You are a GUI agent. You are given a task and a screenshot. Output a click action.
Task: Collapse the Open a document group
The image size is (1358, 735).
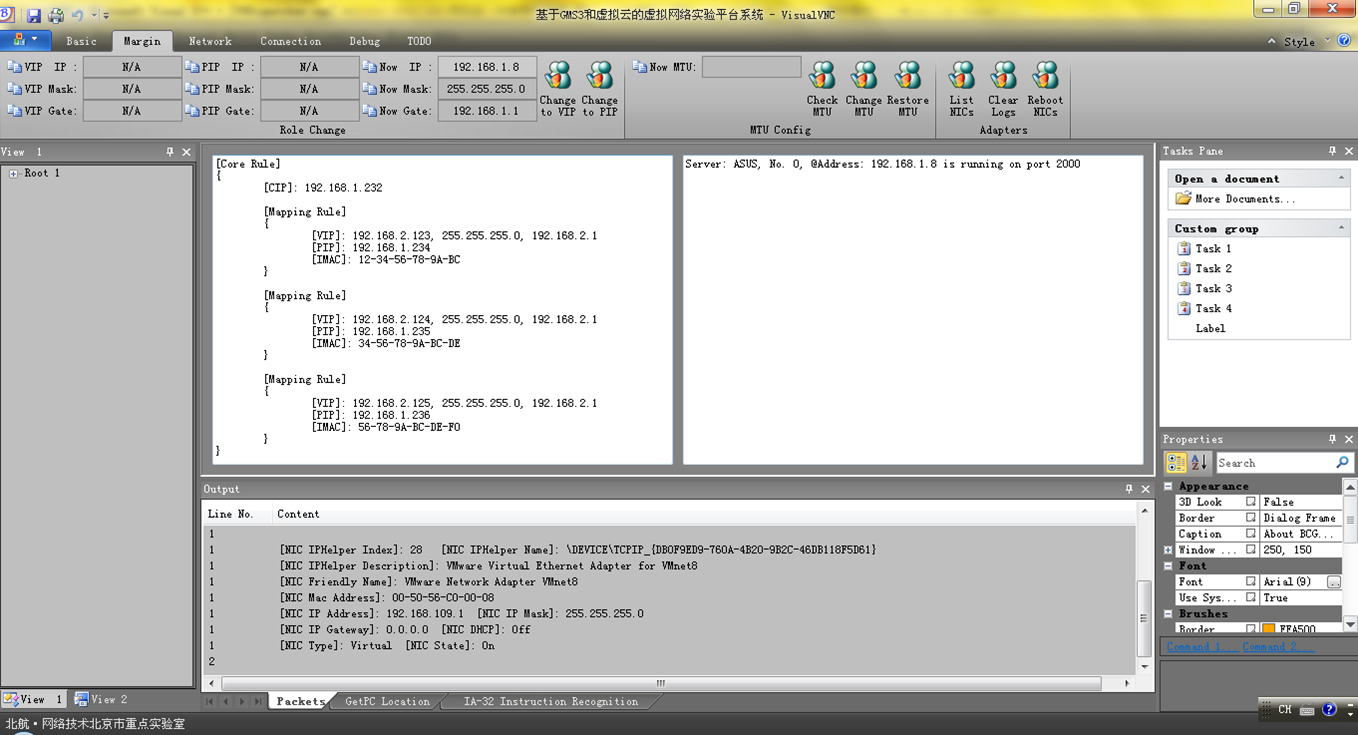1341,178
